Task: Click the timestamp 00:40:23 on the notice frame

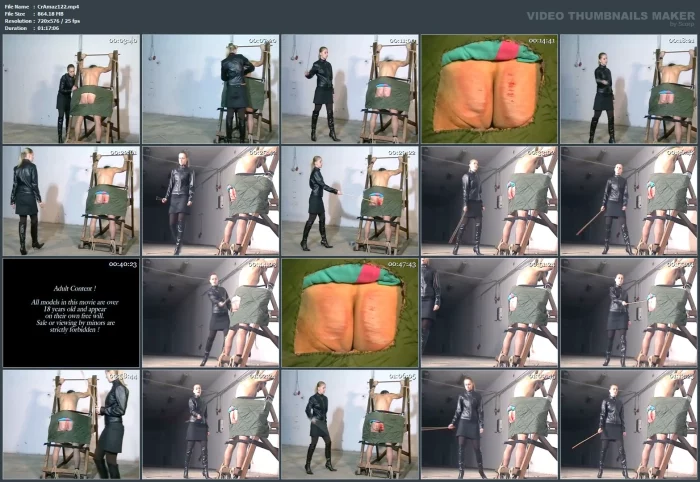Action: pyautogui.click(x=123, y=264)
